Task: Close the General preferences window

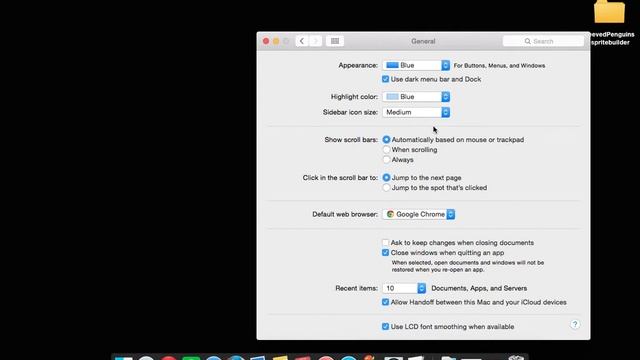Action: [x=266, y=41]
